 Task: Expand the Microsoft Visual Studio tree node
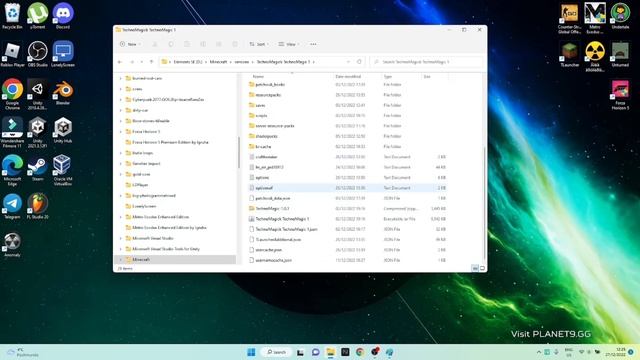coord(120,238)
